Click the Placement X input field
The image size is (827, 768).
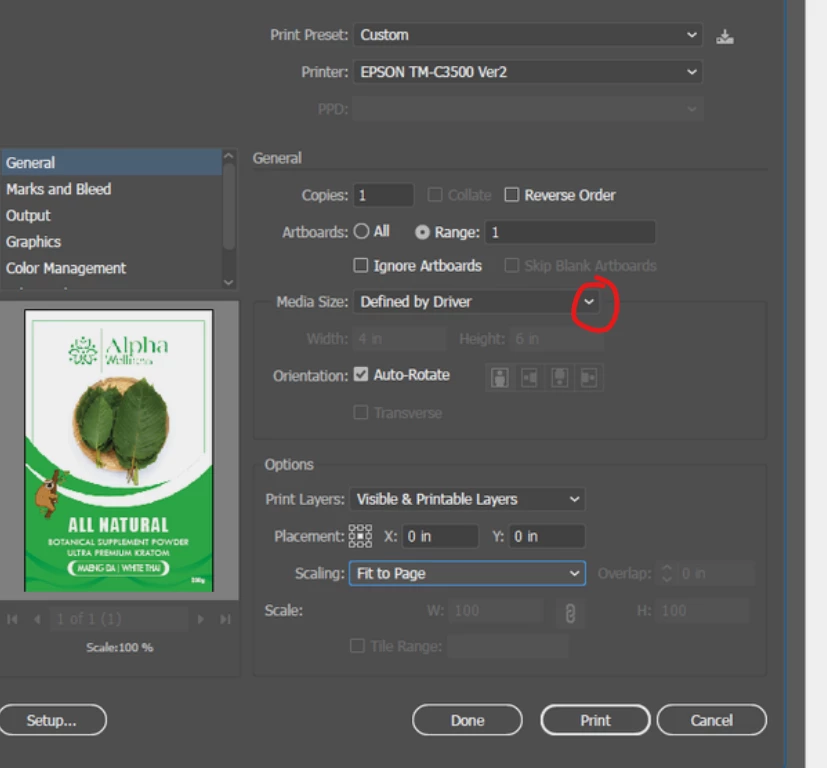440,536
